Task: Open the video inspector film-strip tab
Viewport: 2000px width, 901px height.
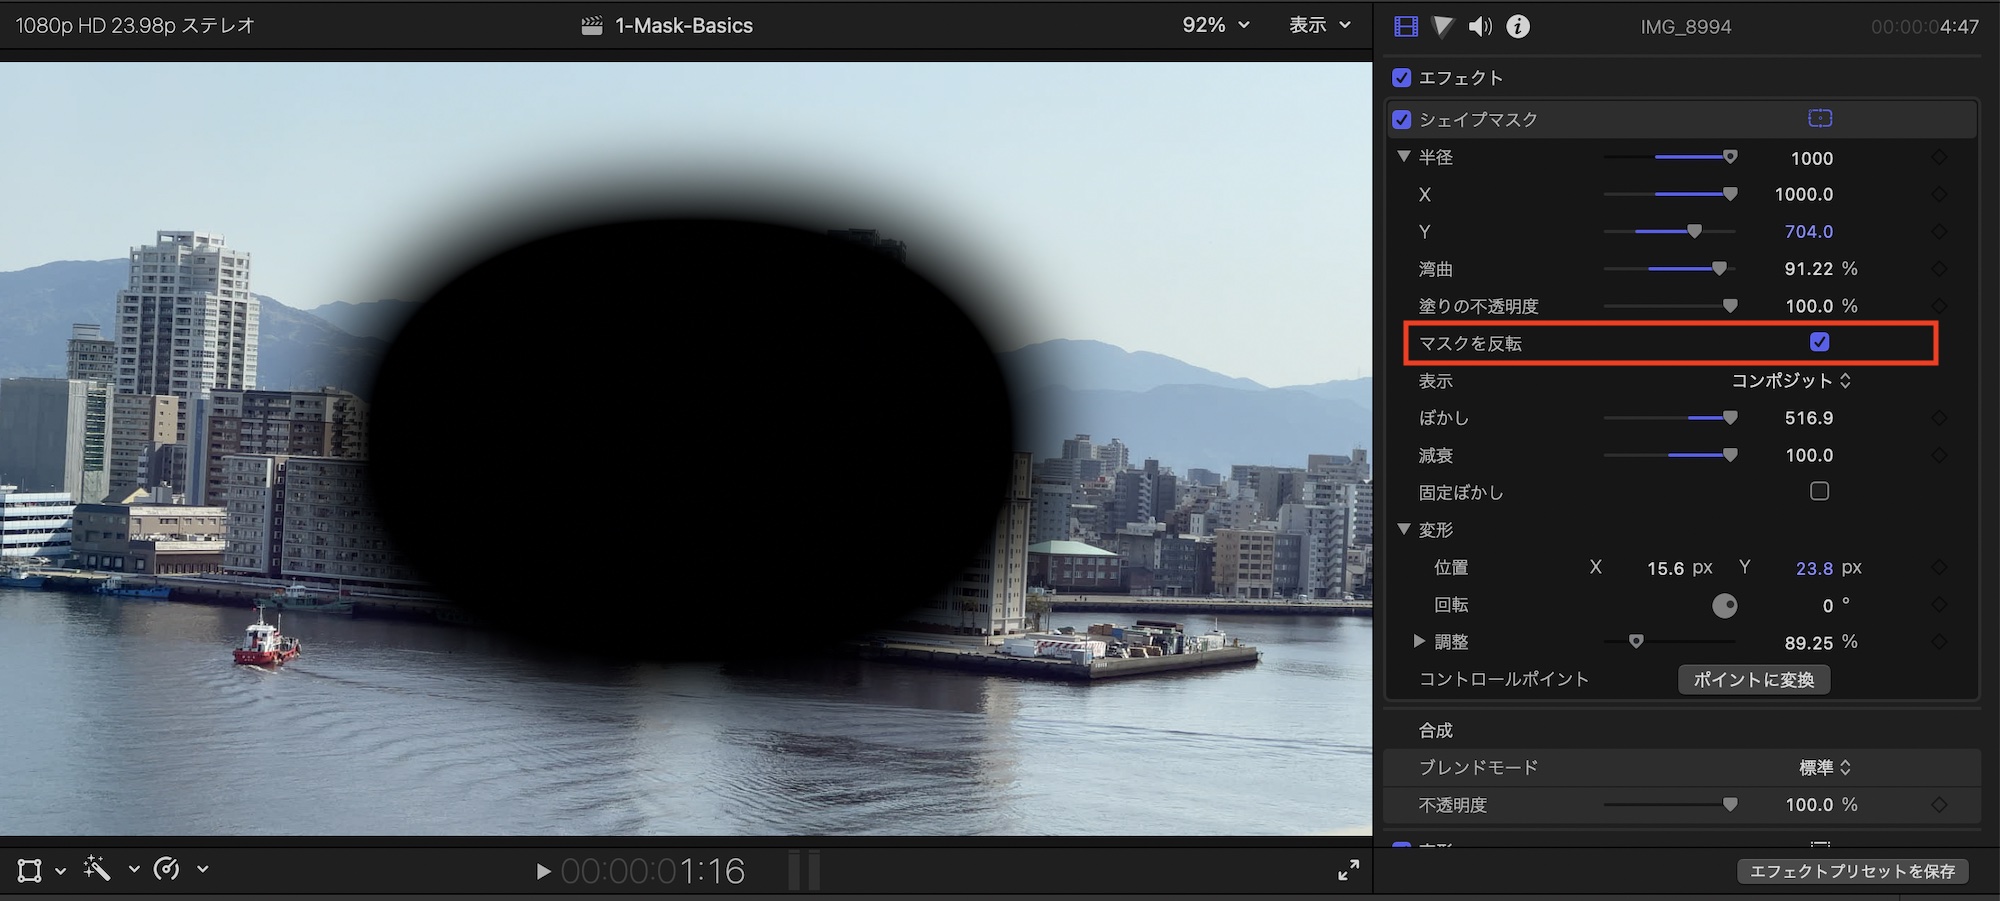Action: (1406, 26)
